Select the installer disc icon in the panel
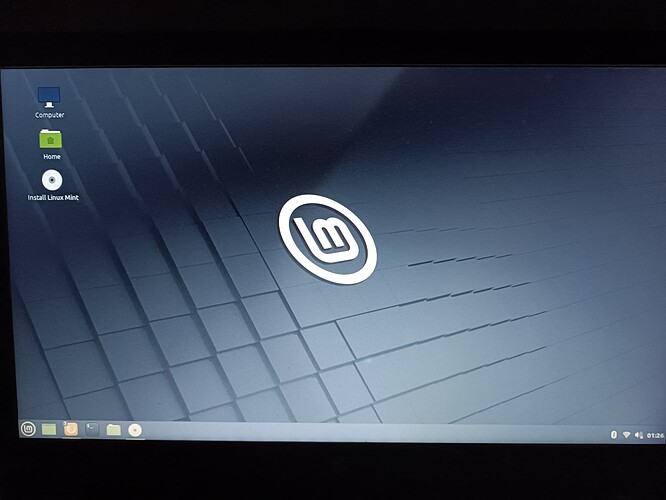This screenshot has height=500, width=666. [x=135, y=430]
